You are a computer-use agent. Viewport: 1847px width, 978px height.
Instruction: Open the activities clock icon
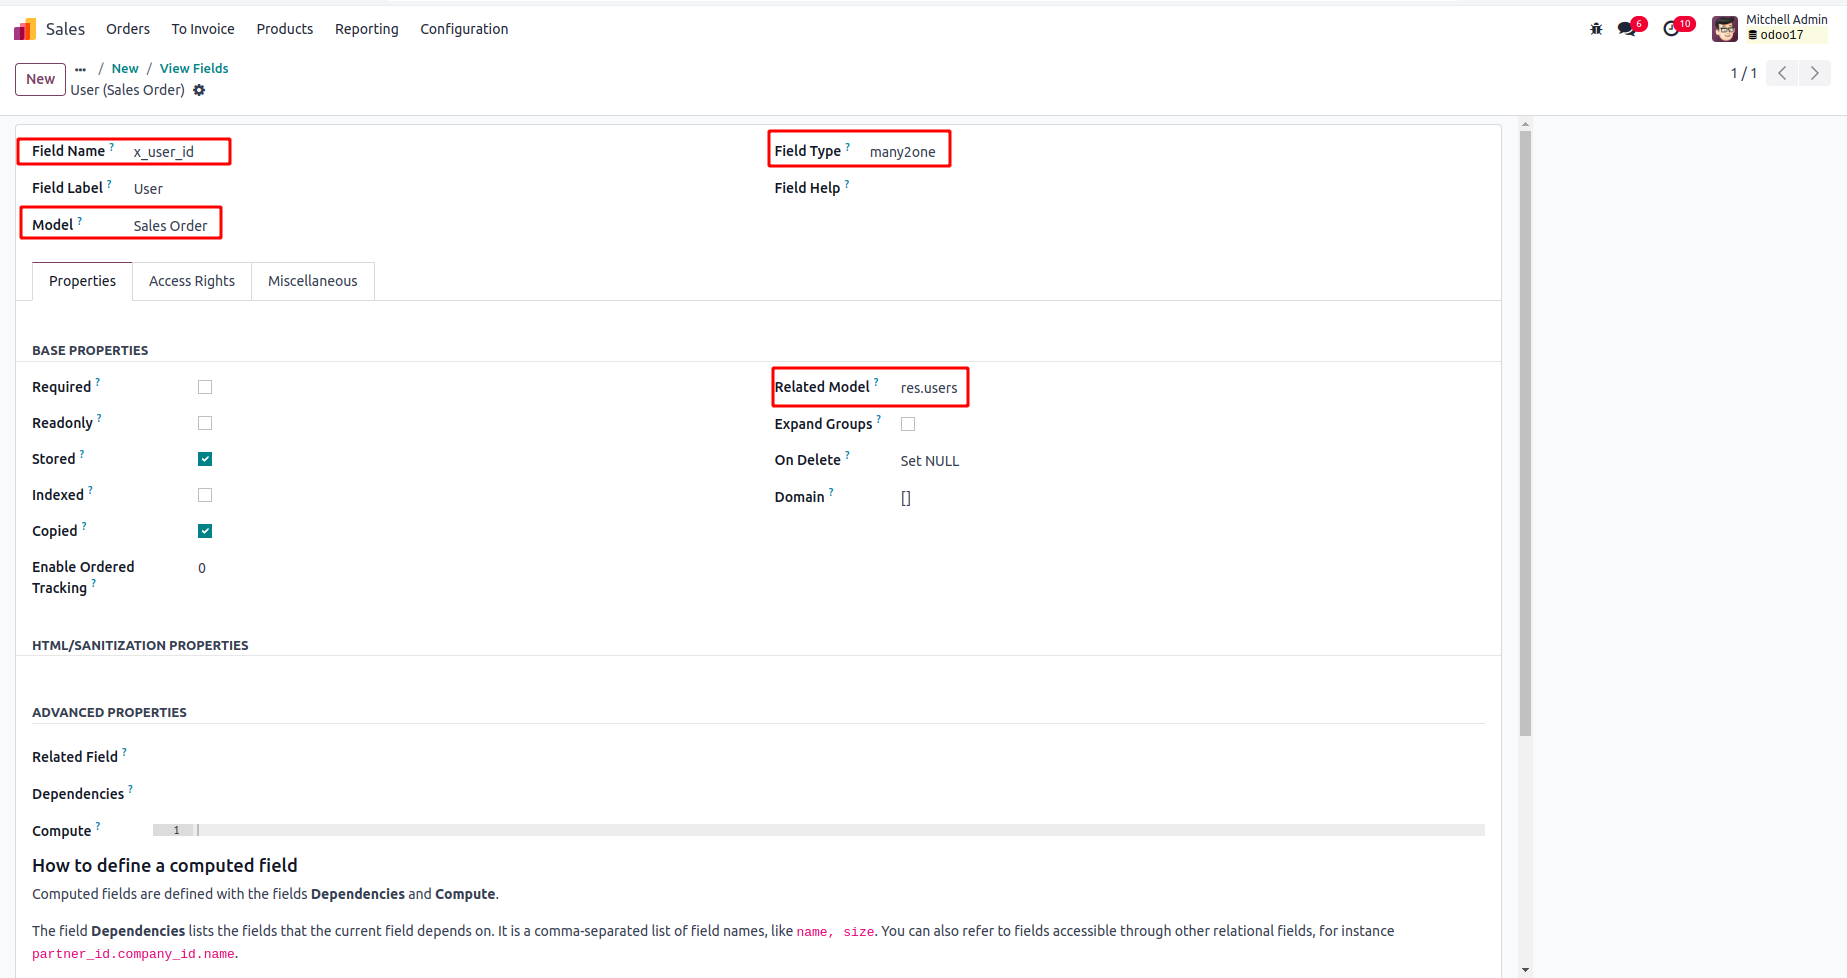(x=1671, y=29)
